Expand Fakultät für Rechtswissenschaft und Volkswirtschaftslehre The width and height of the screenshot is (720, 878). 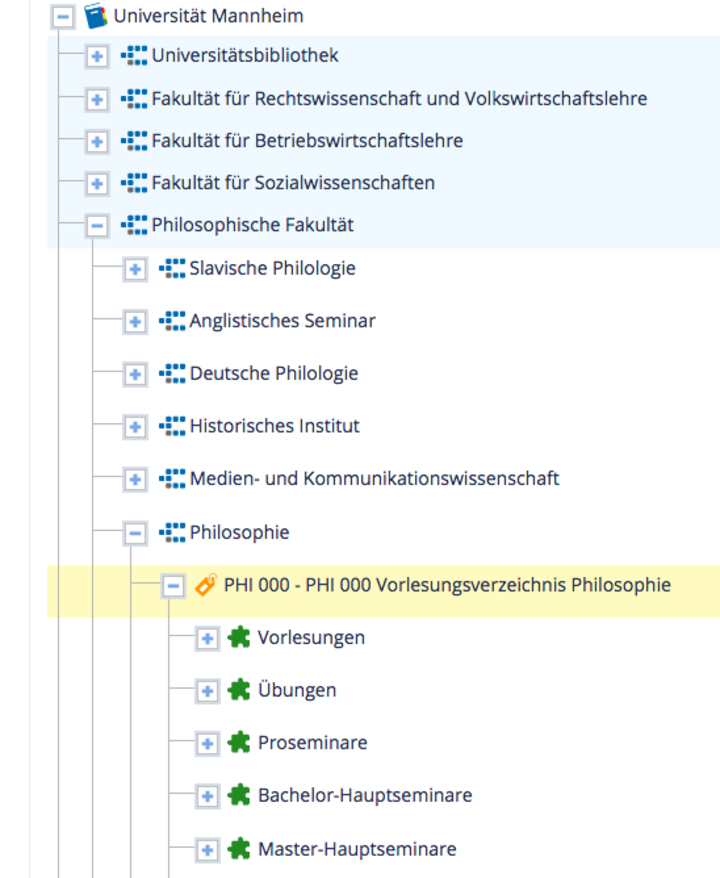click(x=97, y=100)
